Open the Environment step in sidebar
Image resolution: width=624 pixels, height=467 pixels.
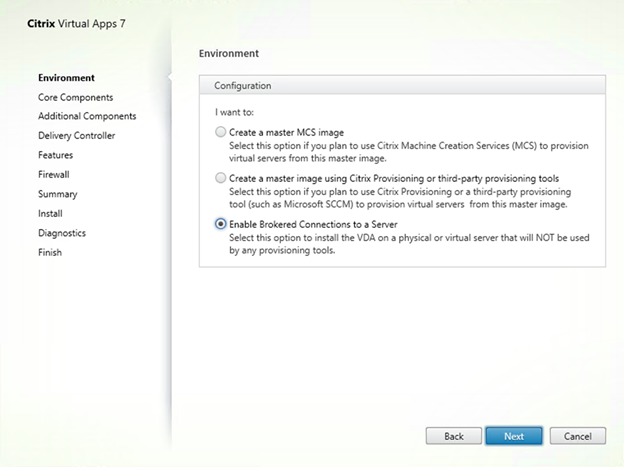[x=66, y=78]
